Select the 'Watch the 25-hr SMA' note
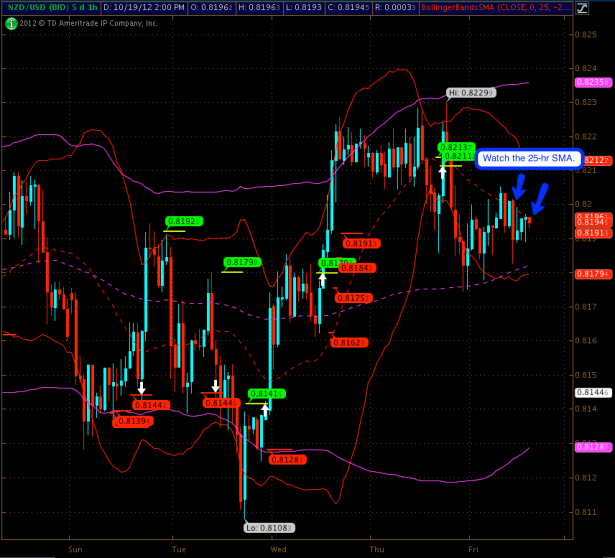 (x=528, y=158)
